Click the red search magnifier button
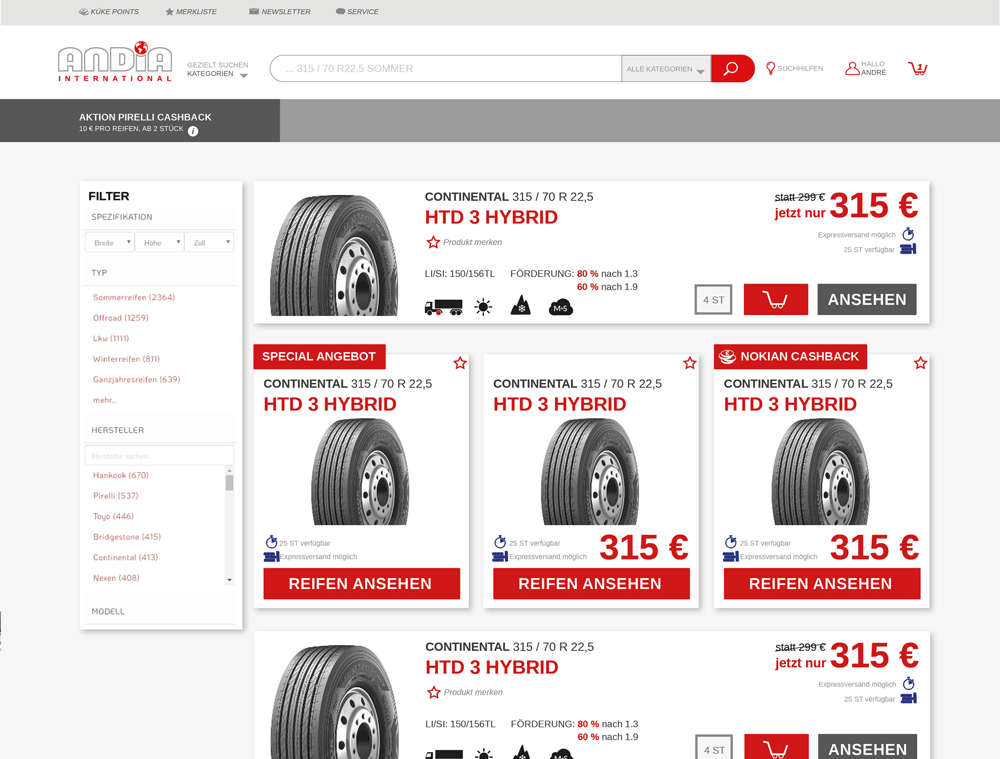This screenshot has width=1000, height=759. 732,68
